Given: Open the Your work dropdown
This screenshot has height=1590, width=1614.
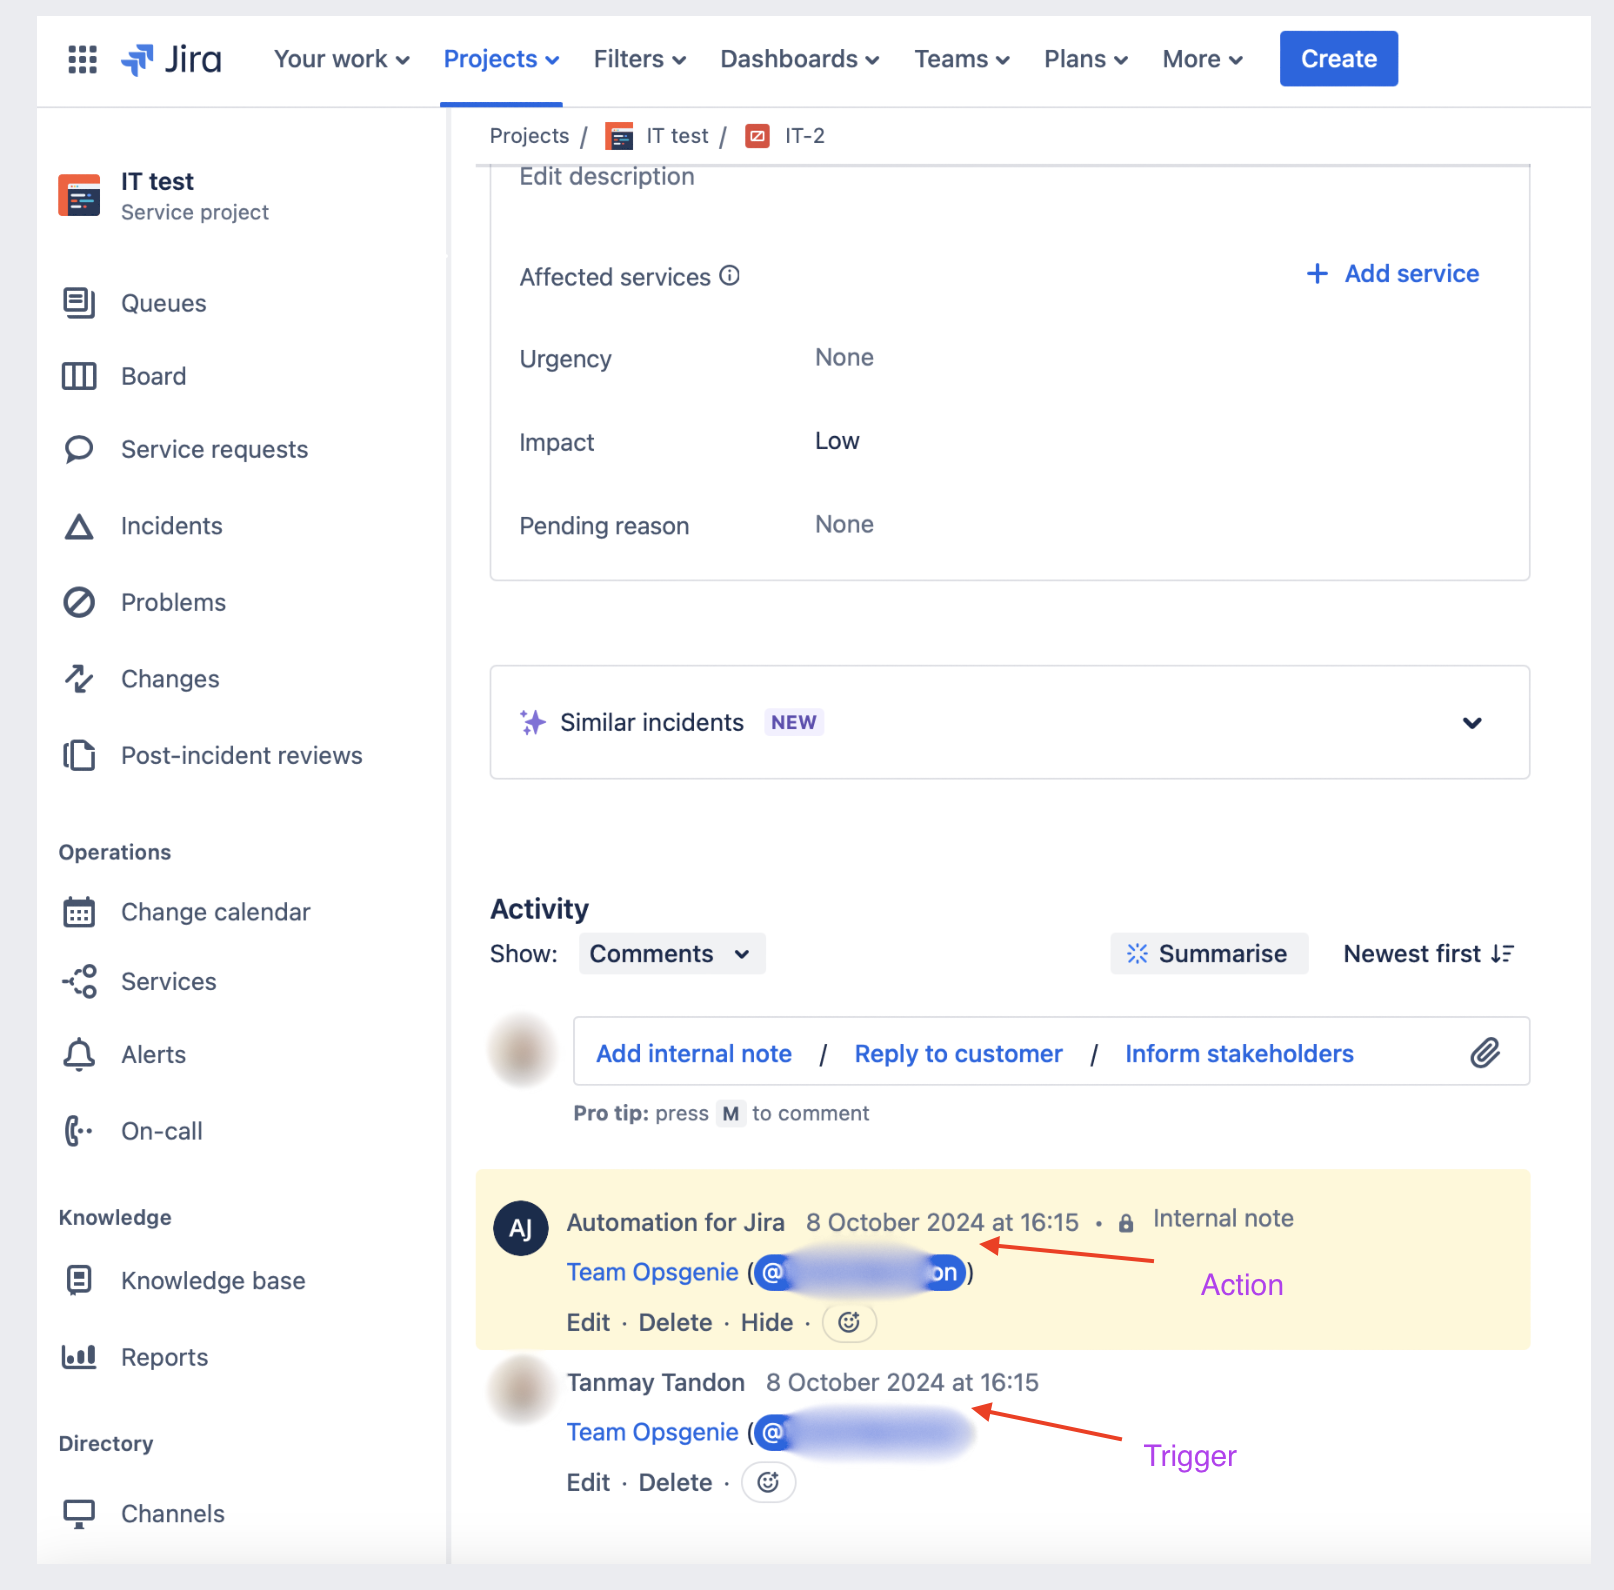Looking at the screenshot, I should tap(342, 59).
